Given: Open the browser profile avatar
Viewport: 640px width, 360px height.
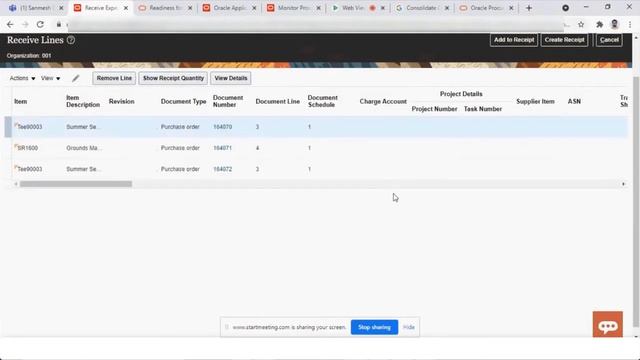Looking at the screenshot, I should coord(614,24).
